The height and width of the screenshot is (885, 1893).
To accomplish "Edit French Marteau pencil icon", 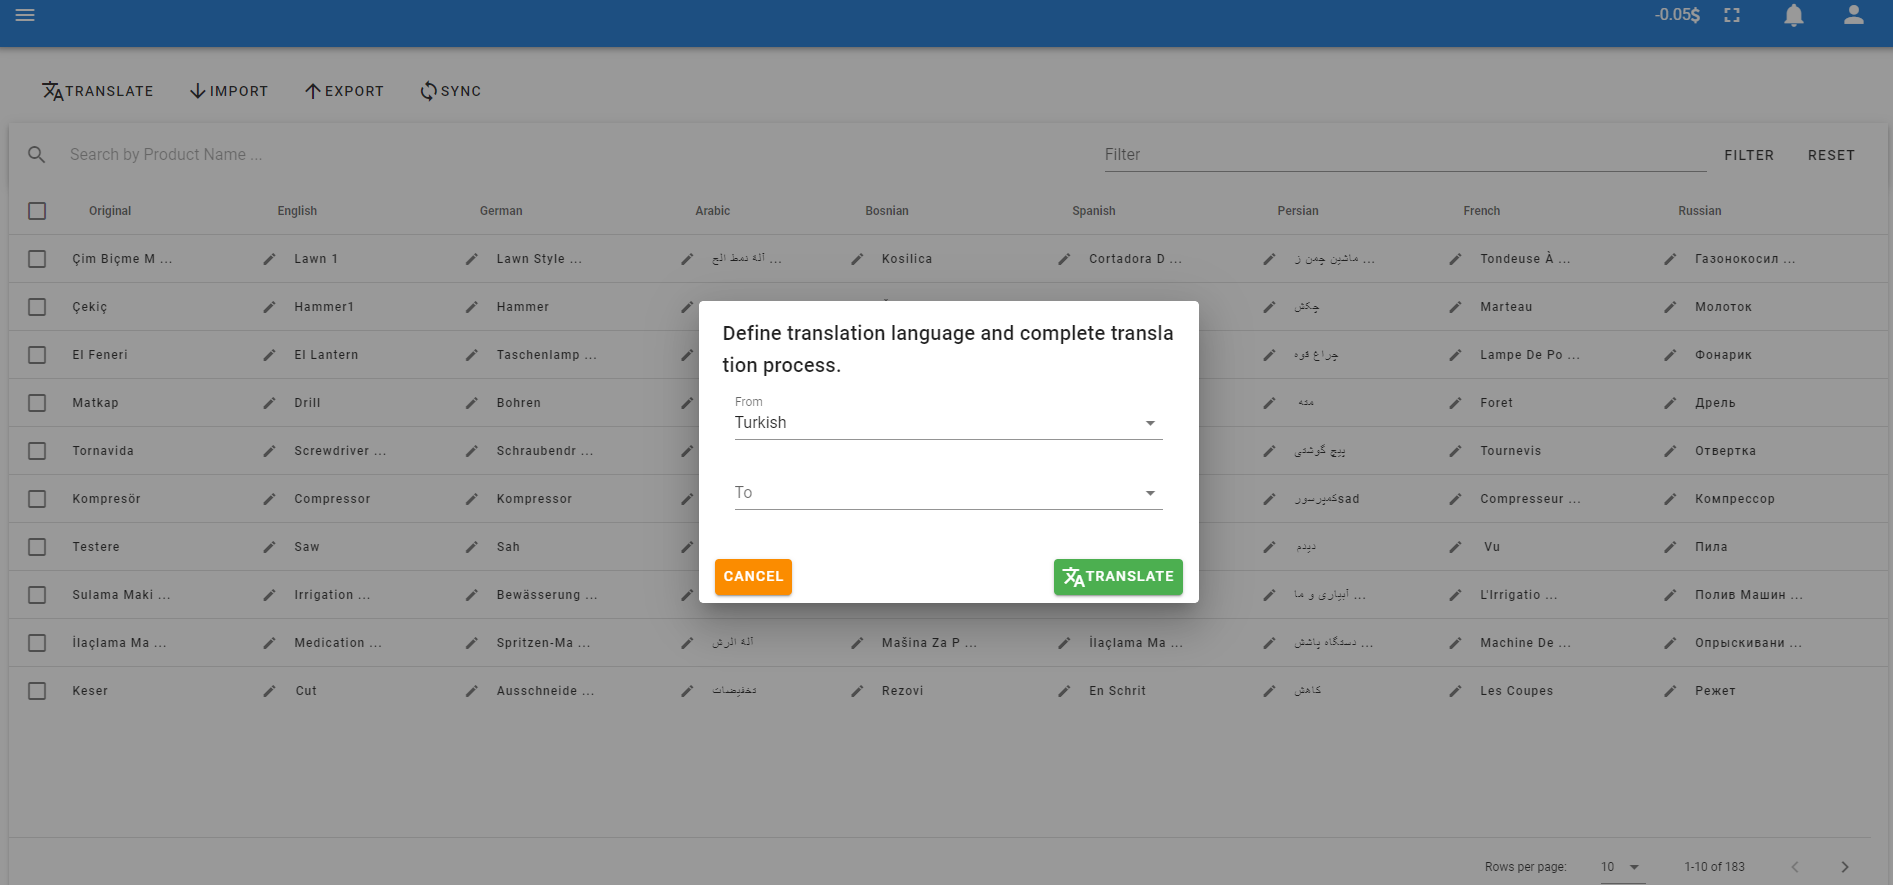I will click(1455, 307).
